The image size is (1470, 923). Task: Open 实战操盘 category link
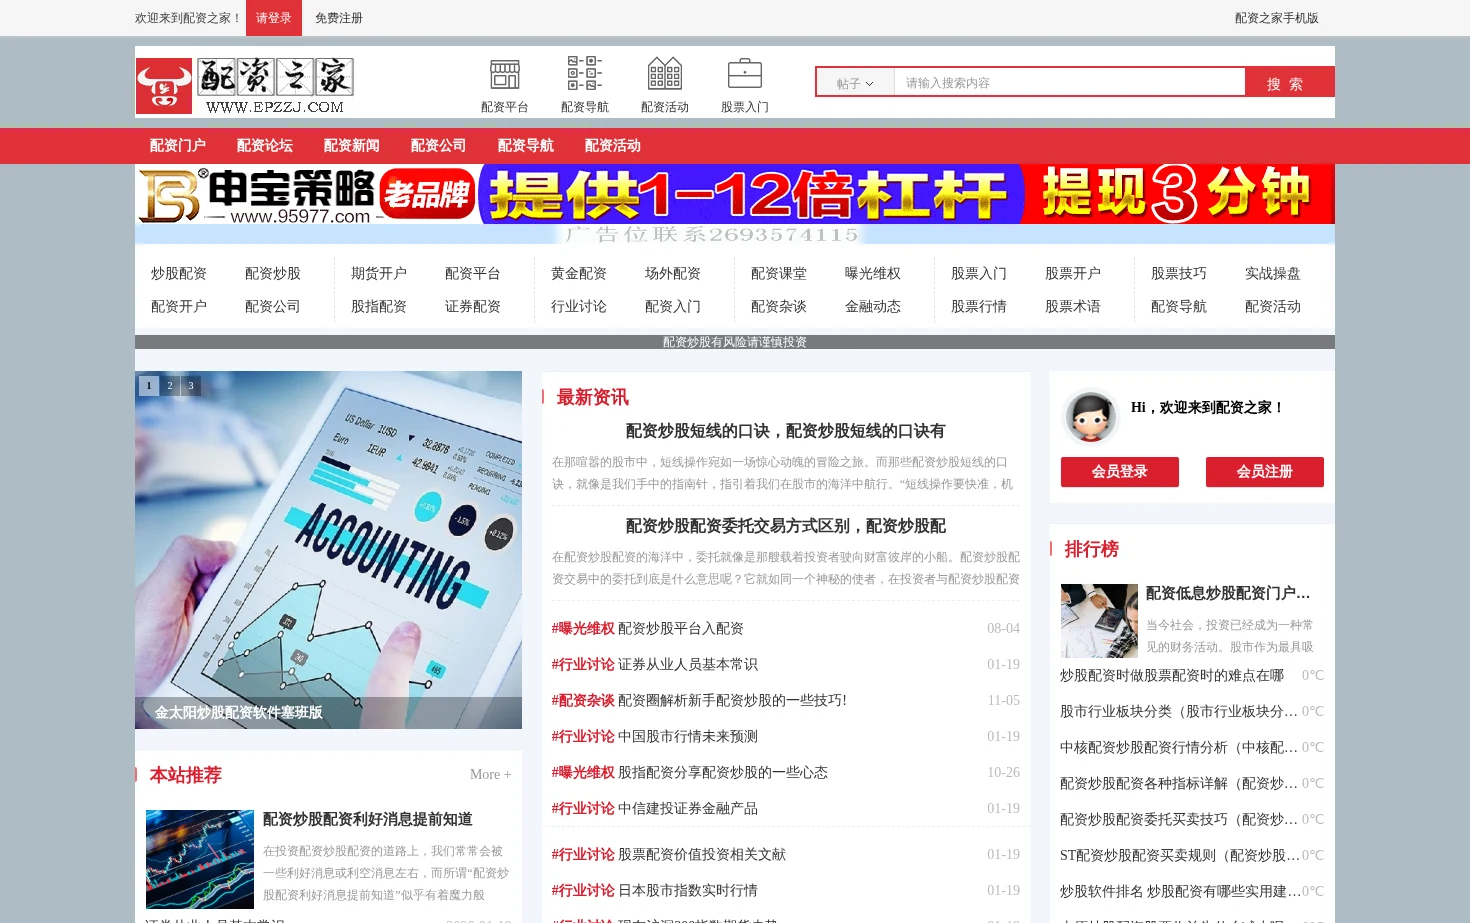[x=1273, y=273]
